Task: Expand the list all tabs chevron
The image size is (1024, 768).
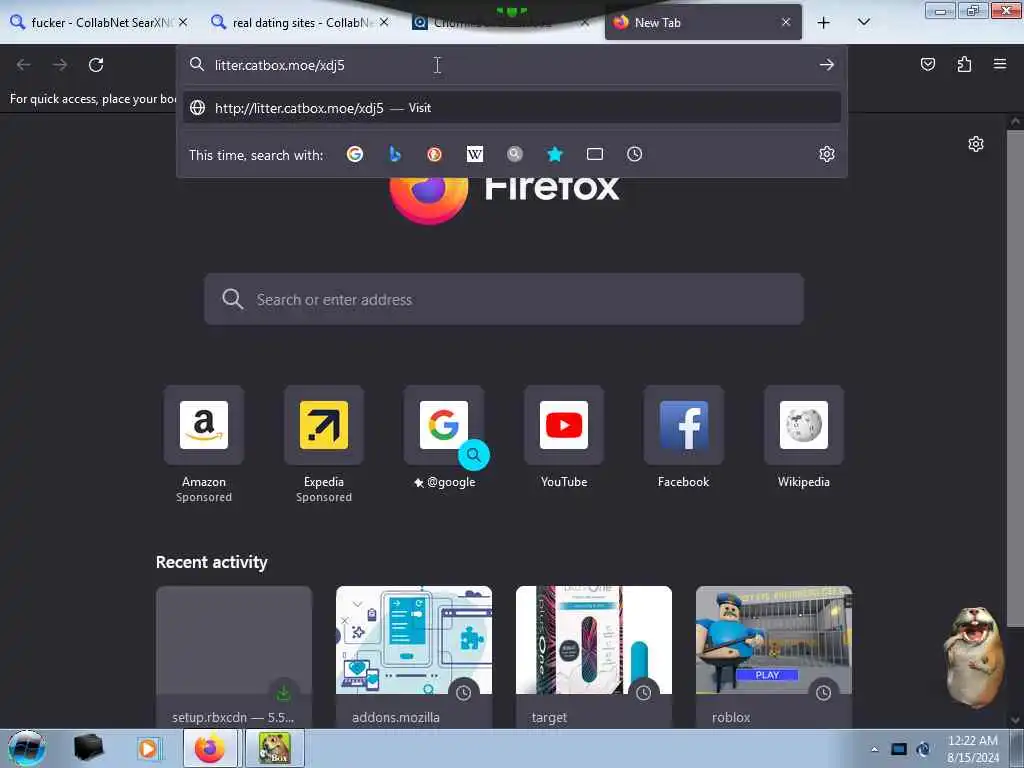Action: [863, 22]
